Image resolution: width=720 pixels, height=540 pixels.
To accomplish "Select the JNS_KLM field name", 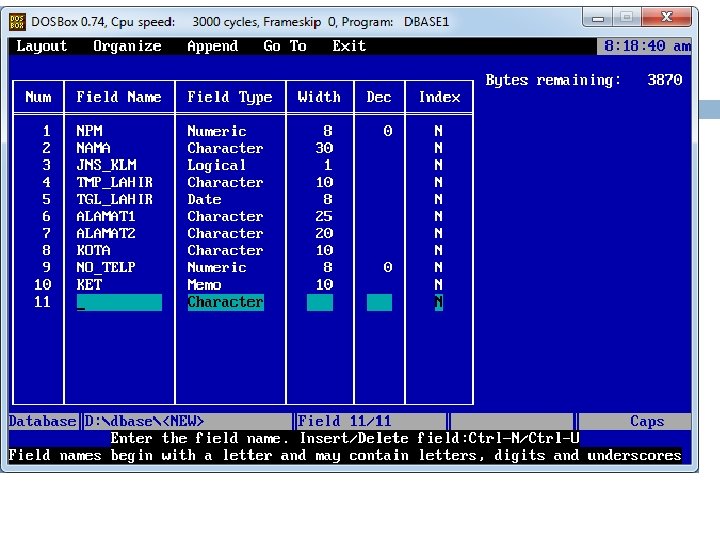I will pyautogui.click(x=107, y=165).
